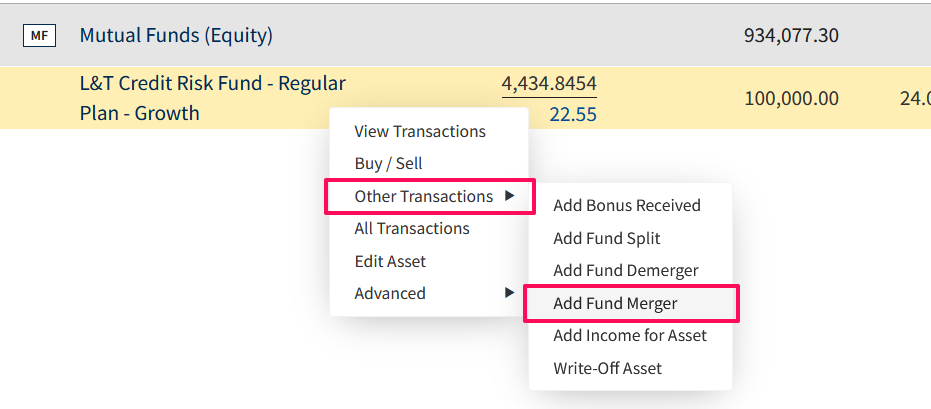Image resolution: width=931 pixels, height=409 pixels.
Task: Choose Add Fund Split option
Action: [607, 238]
